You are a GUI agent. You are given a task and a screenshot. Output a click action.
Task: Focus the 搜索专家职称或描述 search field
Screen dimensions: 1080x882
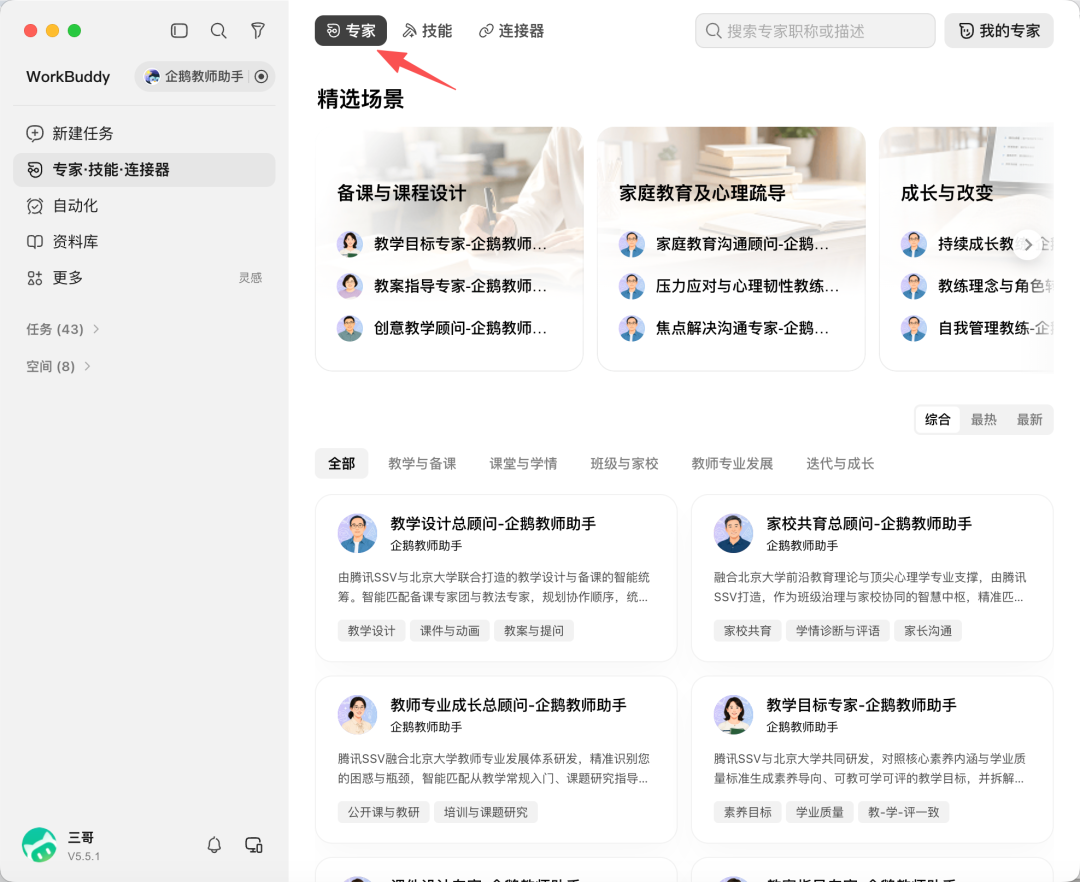(x=816, y=30)
